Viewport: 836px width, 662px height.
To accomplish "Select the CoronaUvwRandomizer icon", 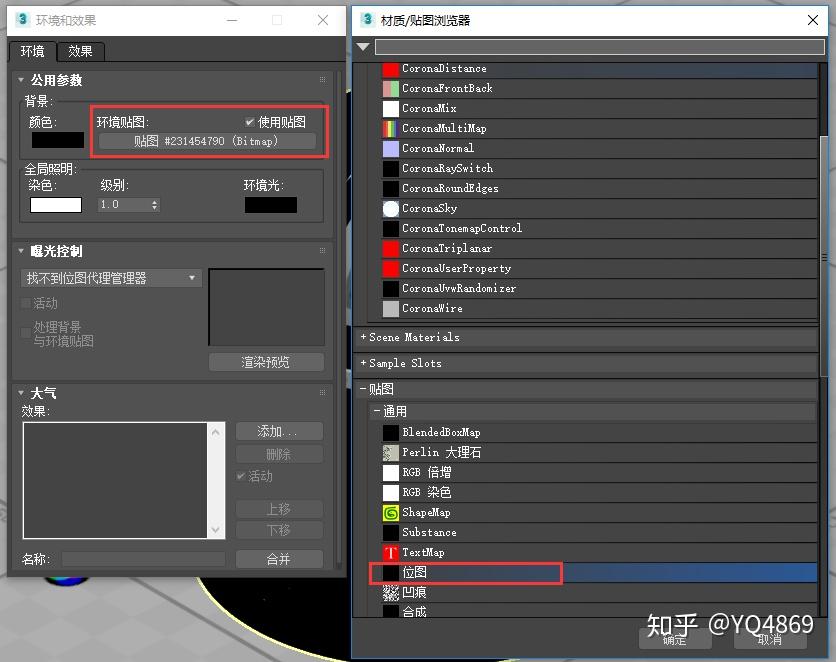I will pyautogui.click(x=391, y=288).
